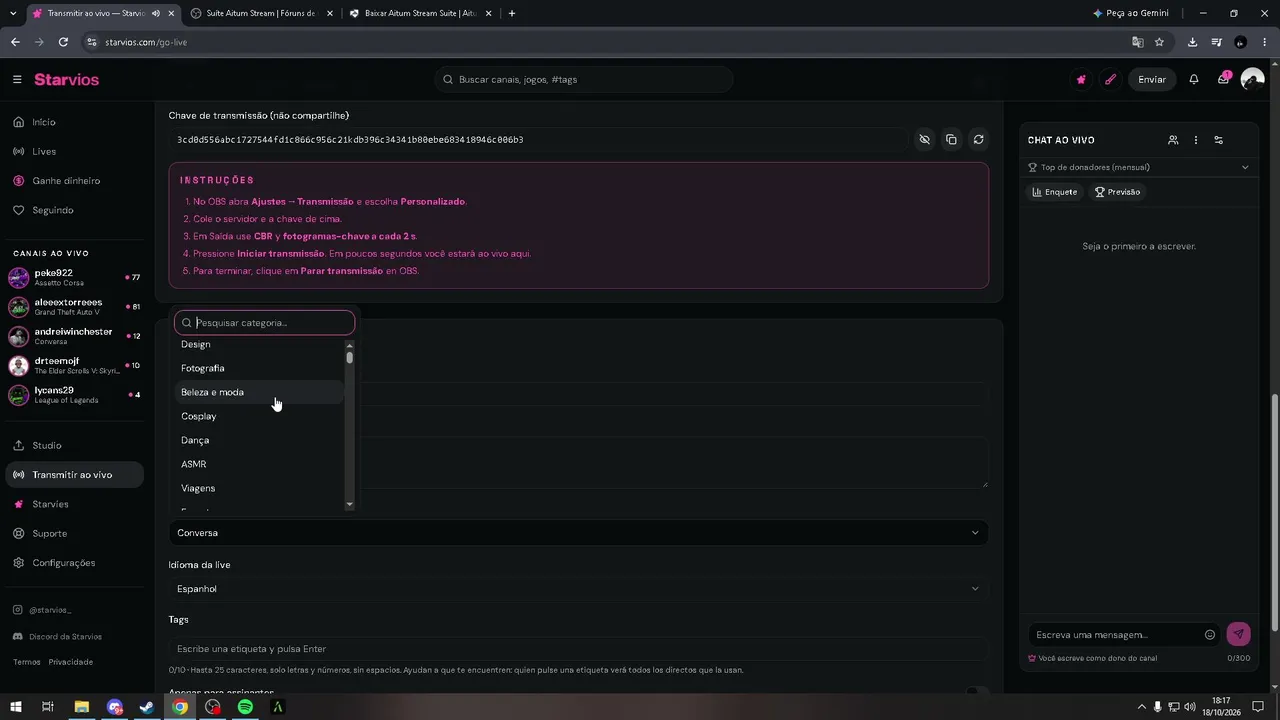The image size is (1280, 720).
Task: Regenerate the stream key with refresh icon
Action: [x=978, y=140]
